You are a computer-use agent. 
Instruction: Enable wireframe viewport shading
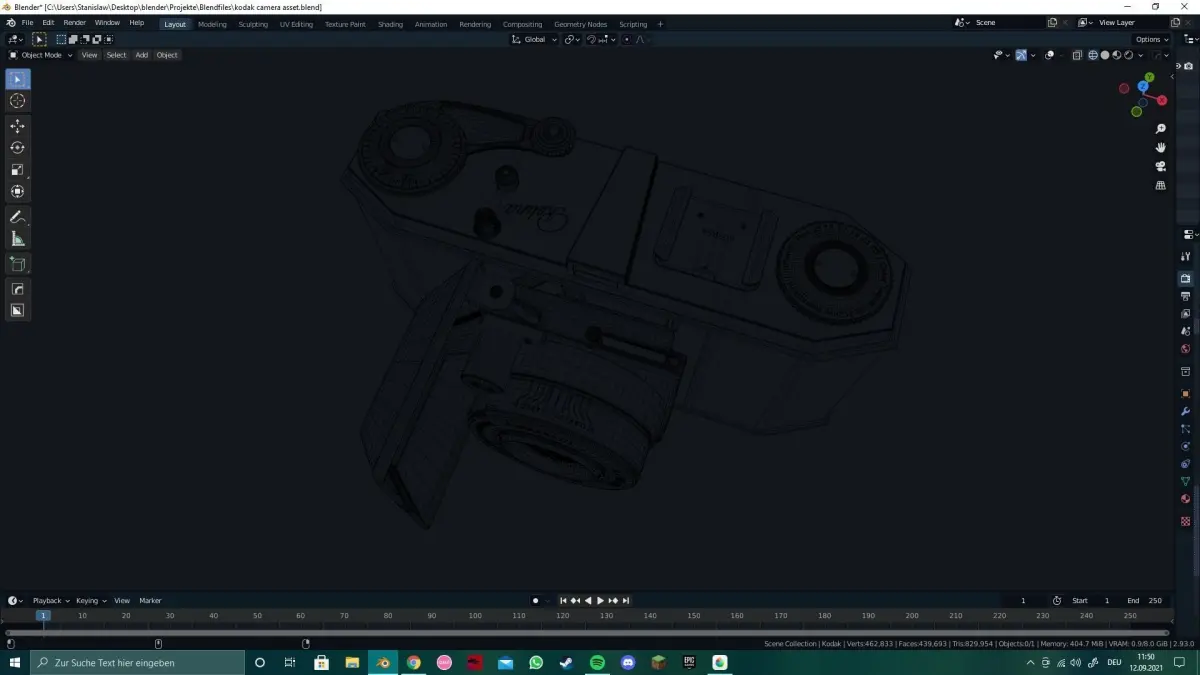(1093, 55)
